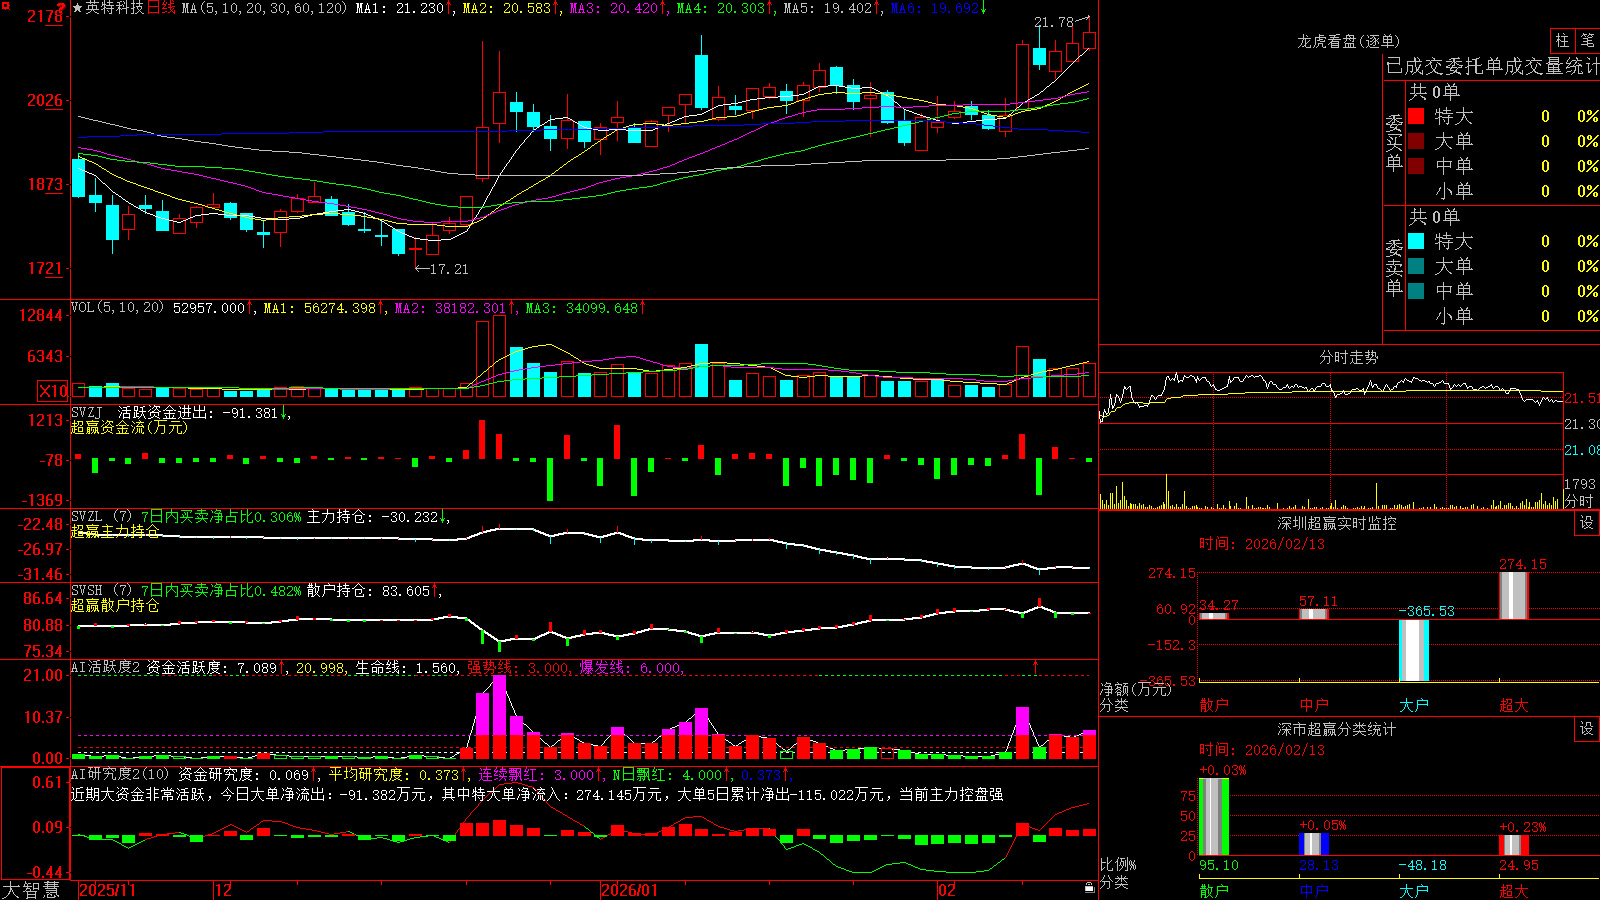The width and height of the screenshot is (1600, 900).
Task: Click the 12 month marker on timeline
Action: click(x=224, y=890)
